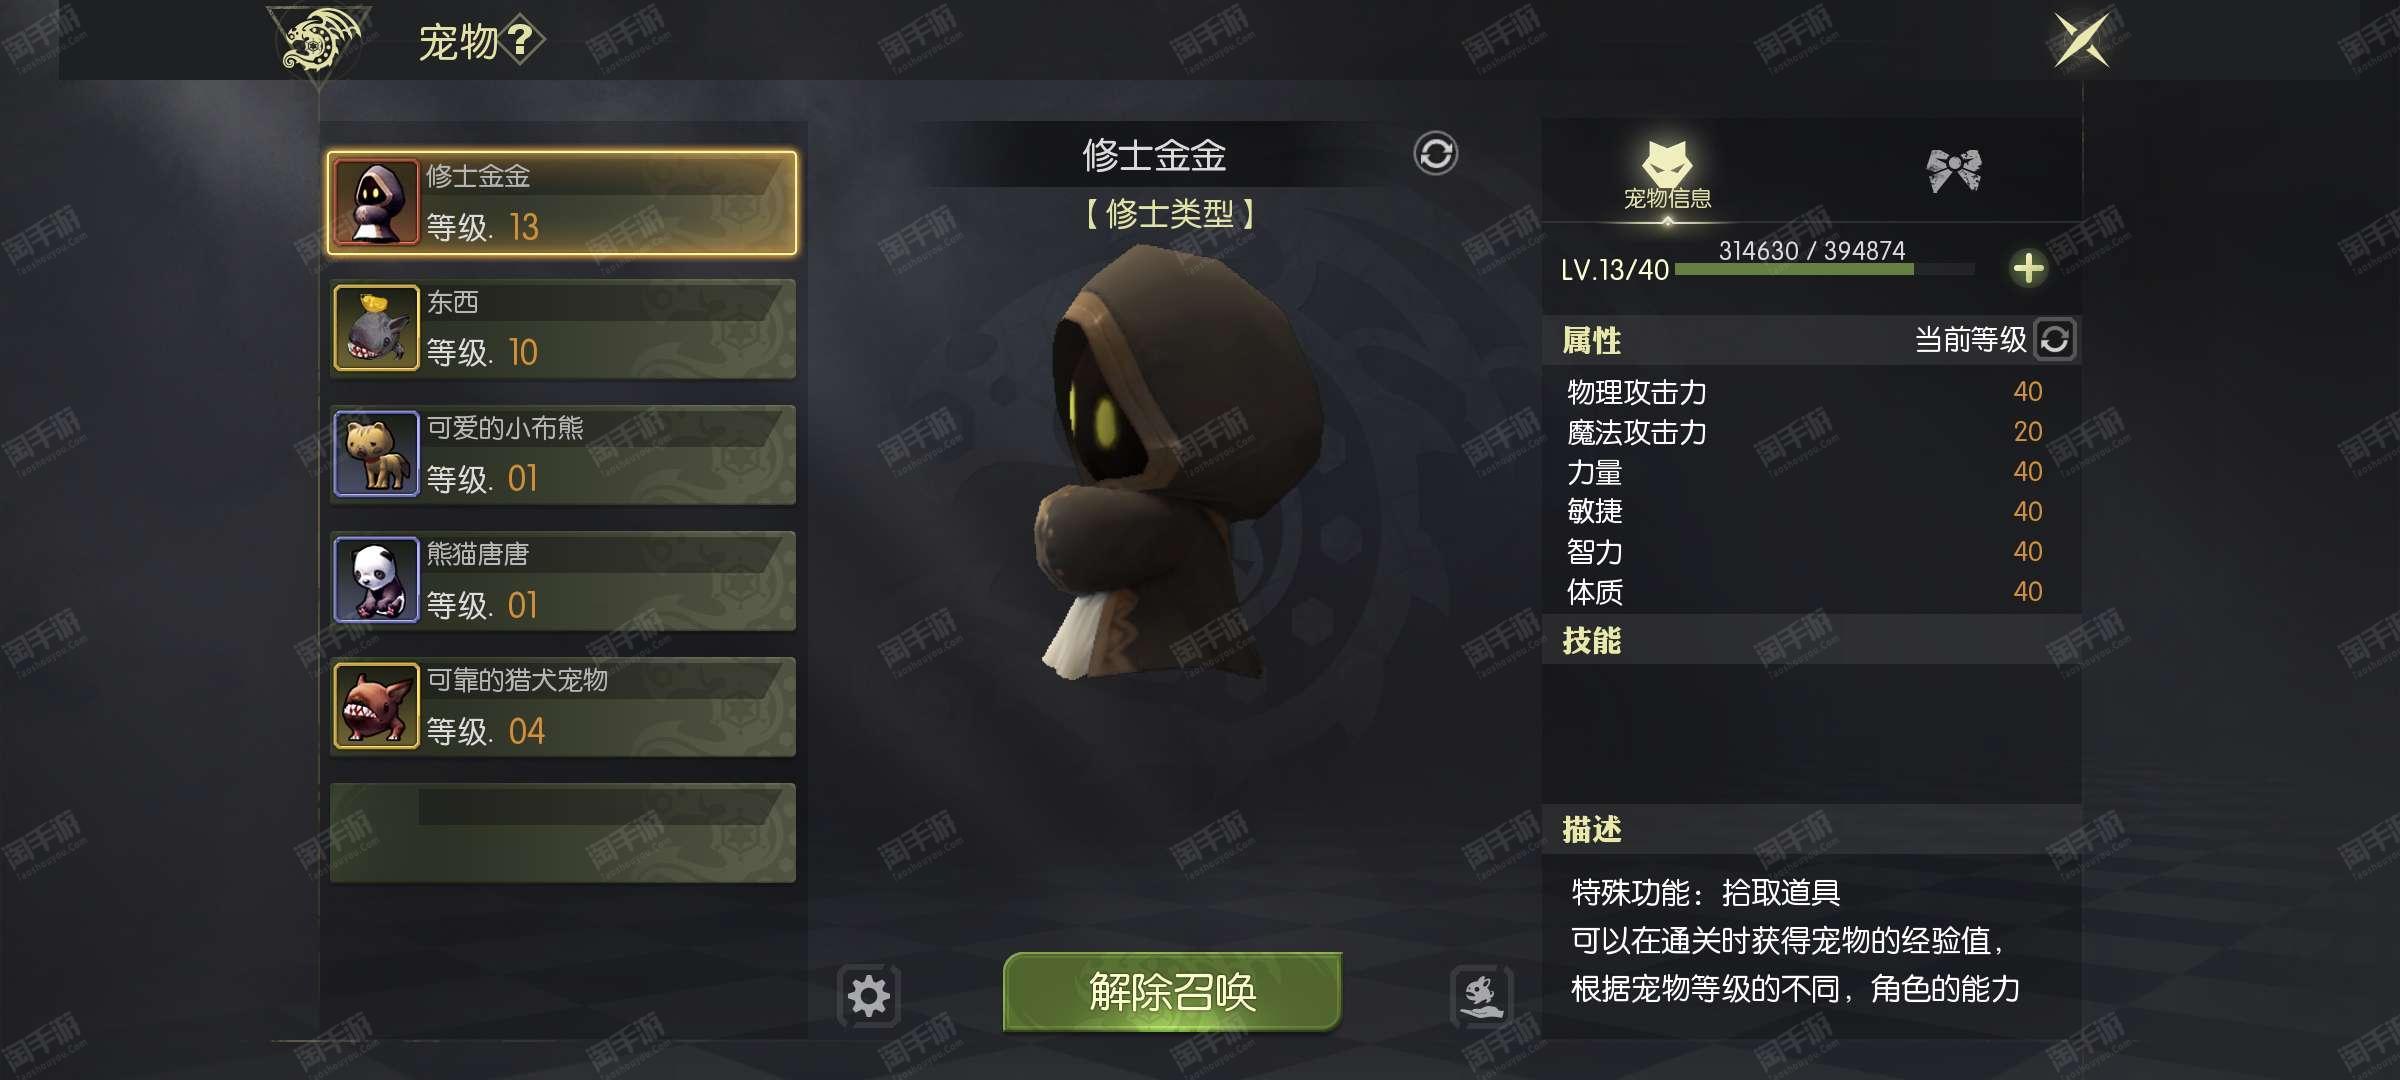The width and height of the screenshot is (2400, 1080).
Task: Open the bow-tie pet costume tab
Action: pos(1953,171)
